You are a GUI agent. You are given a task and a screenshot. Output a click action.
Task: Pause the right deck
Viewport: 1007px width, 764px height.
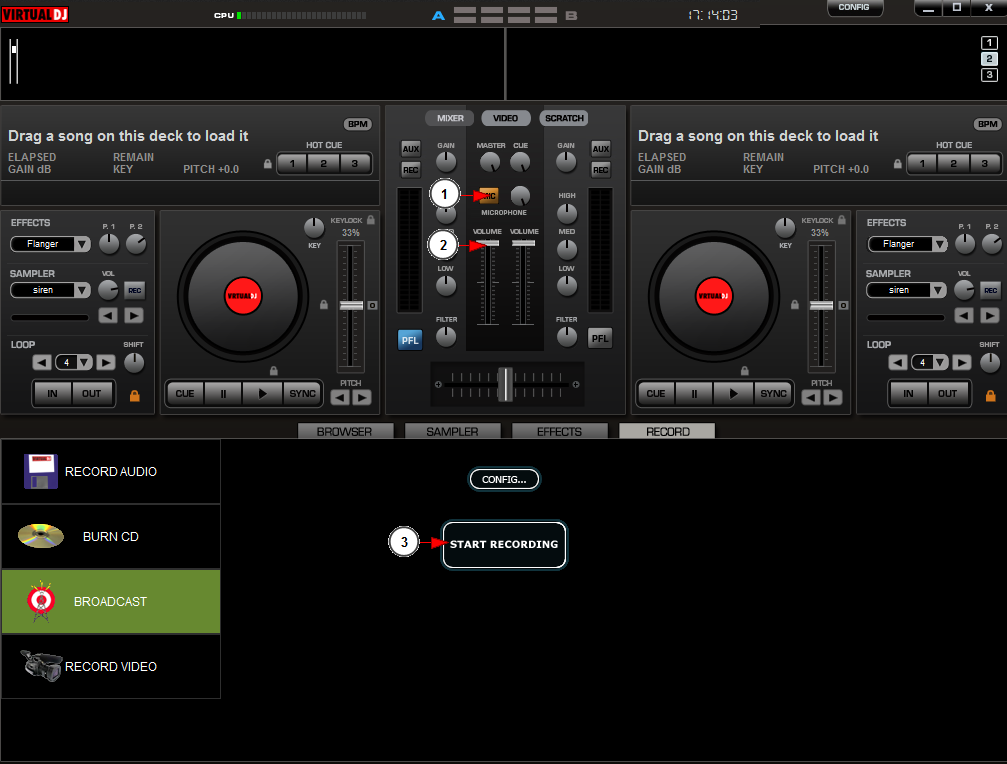click(x=694, y=394)
